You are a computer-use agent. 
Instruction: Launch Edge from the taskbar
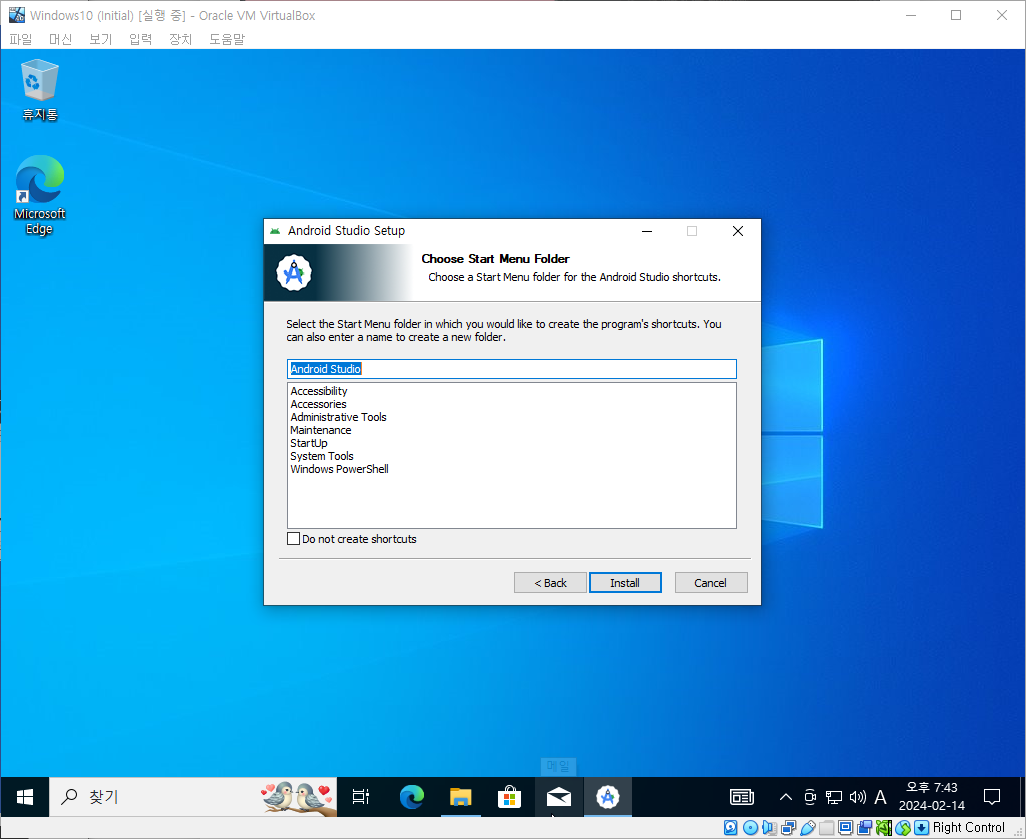pyautogui.click(x=412, y=796)
